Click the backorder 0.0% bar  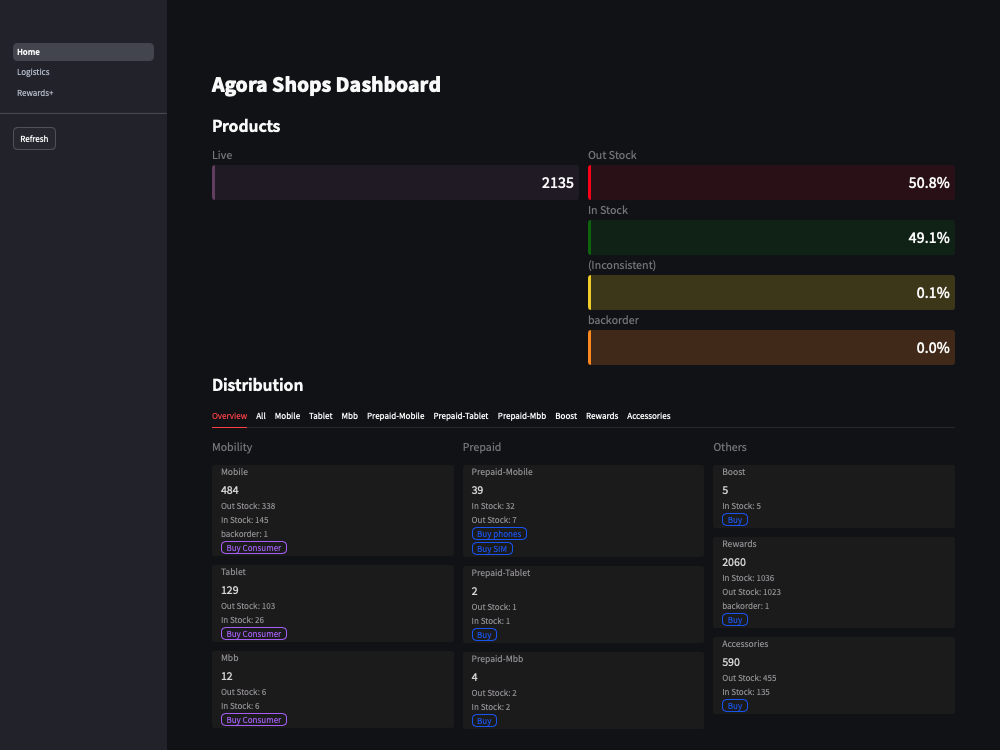[771, 347]
